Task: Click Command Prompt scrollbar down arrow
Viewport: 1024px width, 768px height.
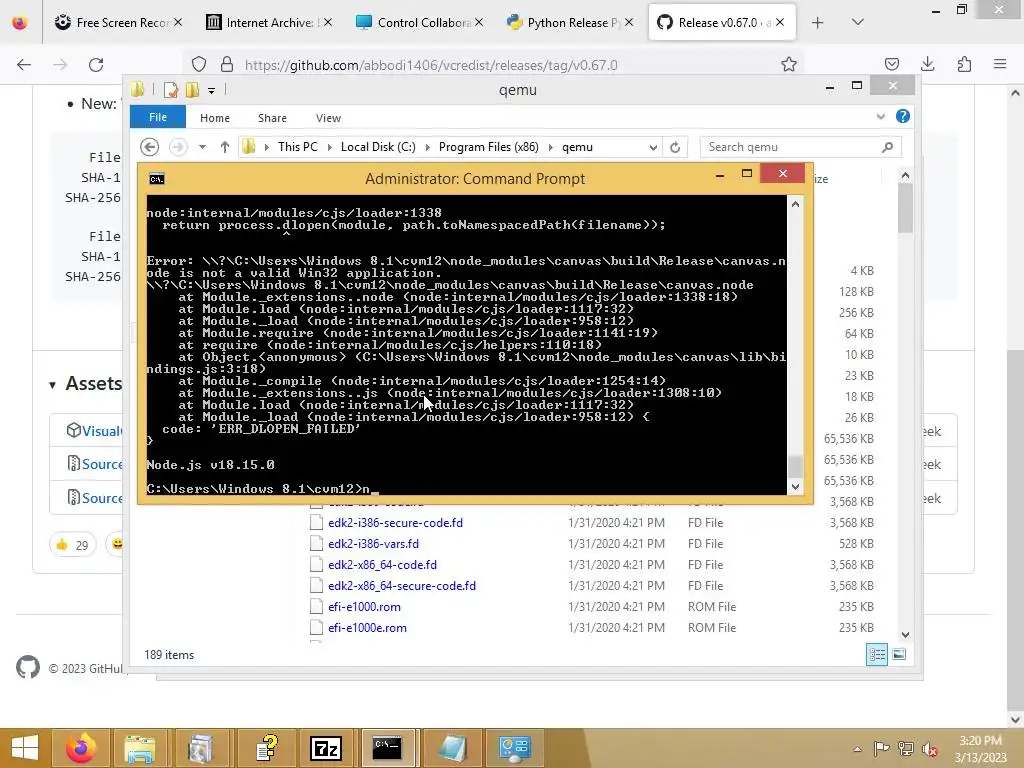Action: point(795,486)
